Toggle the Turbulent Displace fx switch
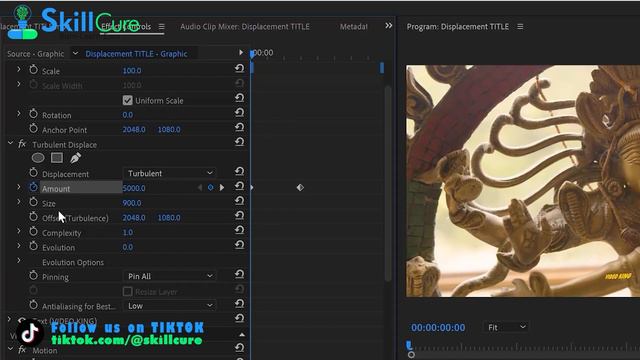Image resolution: width=640 pixels, height=360 pixels. click(22, 144)
